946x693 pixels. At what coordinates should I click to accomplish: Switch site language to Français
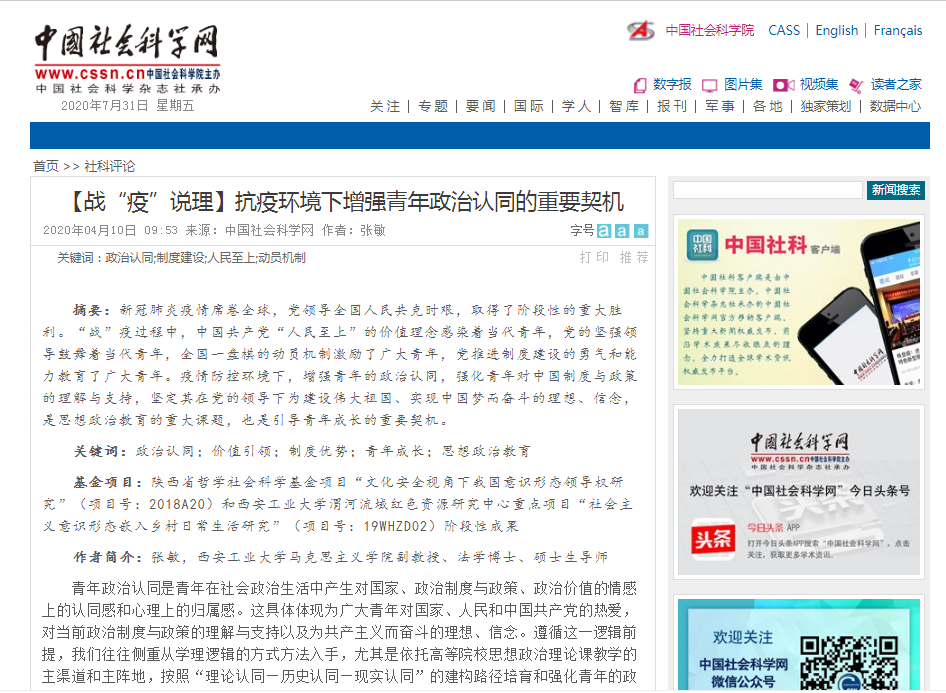pos(897,30)
